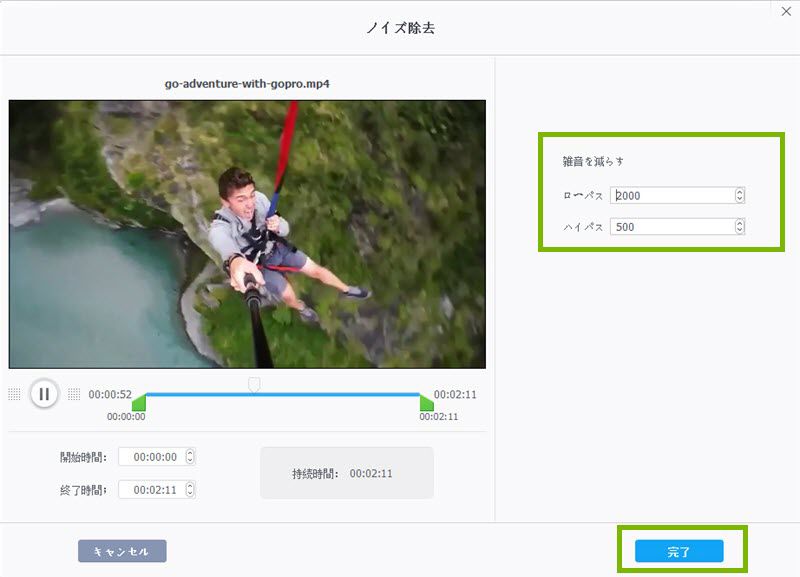The image size is (800, 577).
Task: Focus the ハイパス value field
Action: (x=672, y=227)
